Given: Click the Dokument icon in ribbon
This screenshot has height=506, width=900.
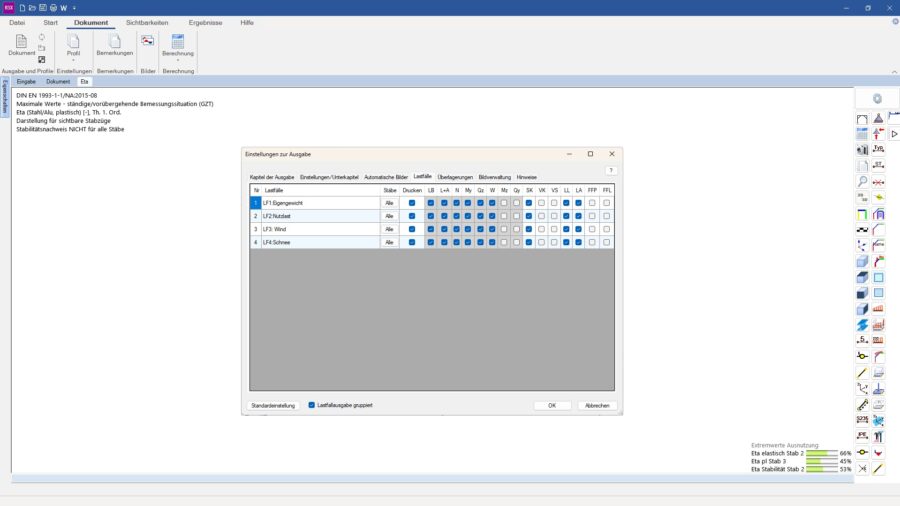Looking at the screenshot, I should (21, 44).
